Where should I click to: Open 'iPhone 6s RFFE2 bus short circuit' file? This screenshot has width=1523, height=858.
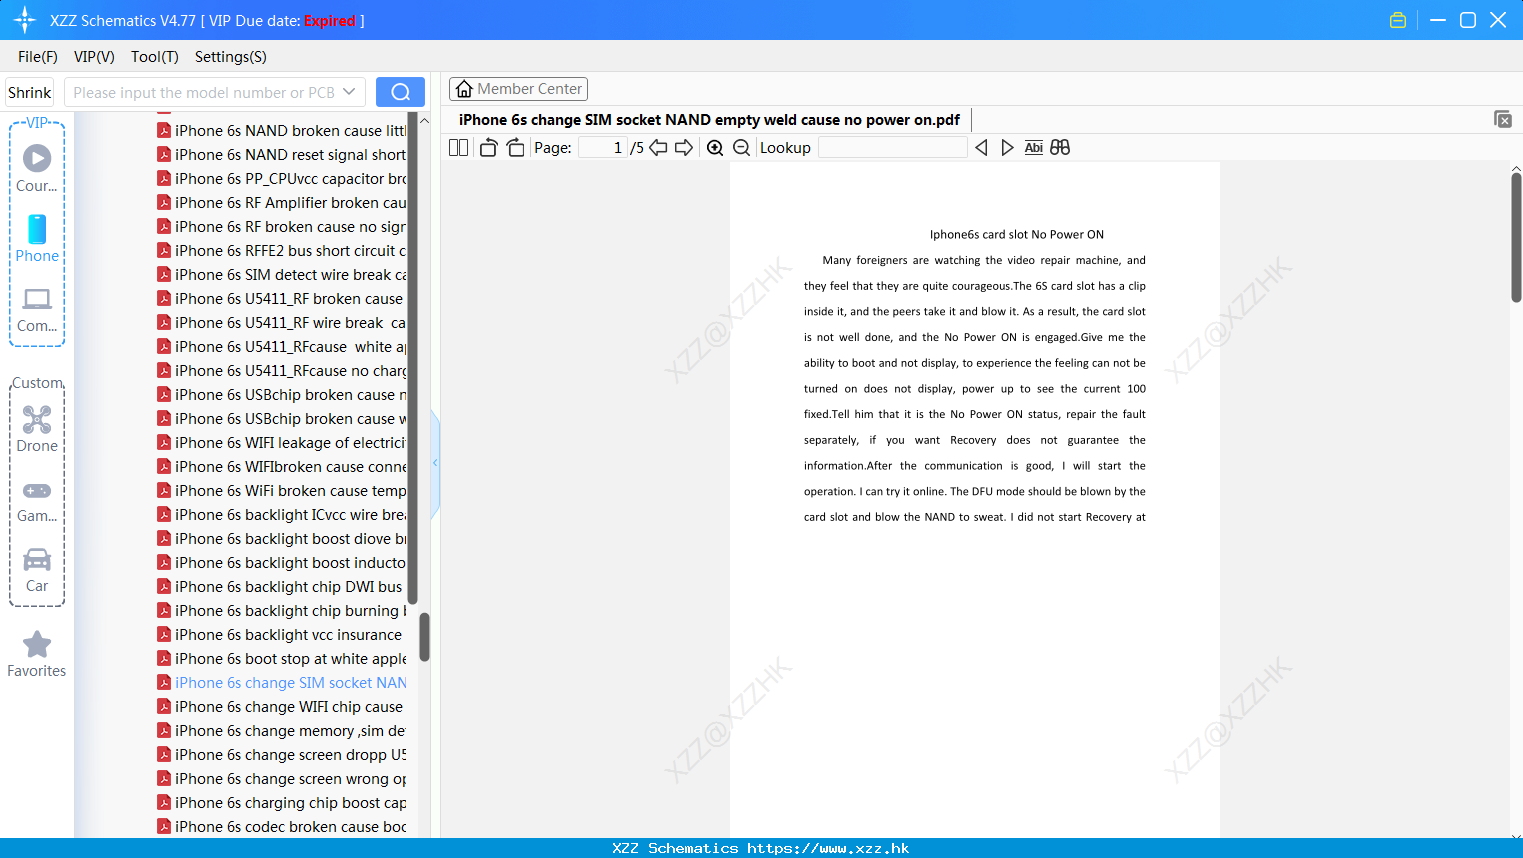(x=282, y=251)
